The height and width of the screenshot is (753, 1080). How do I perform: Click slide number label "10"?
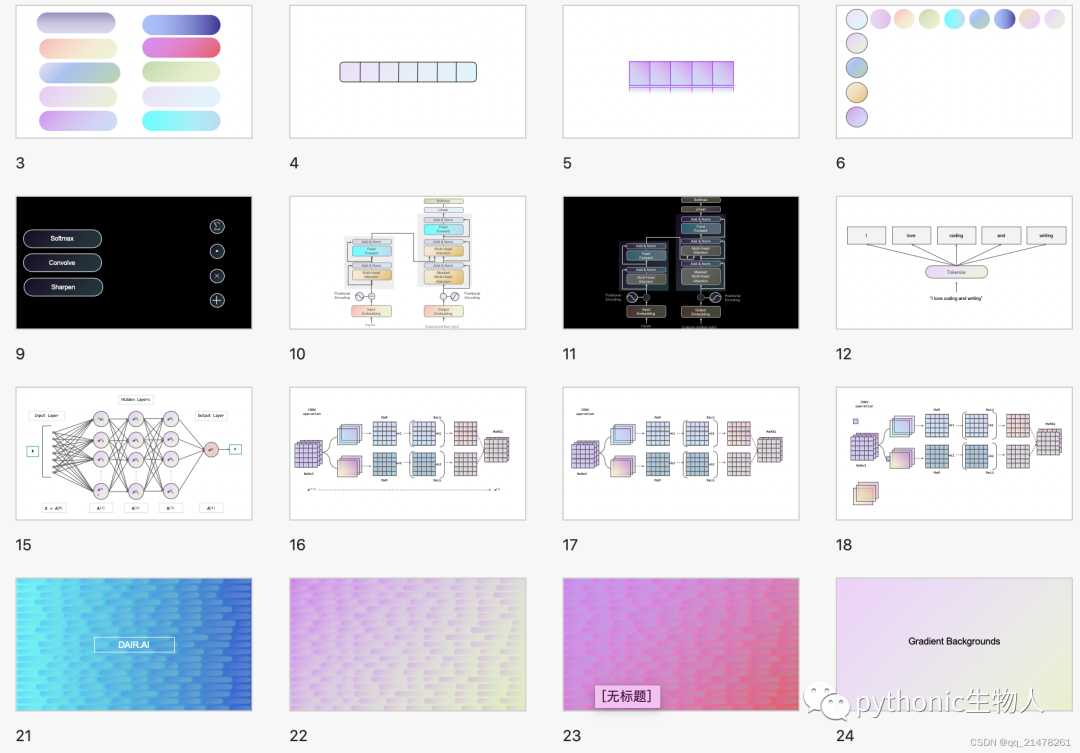pos(298,354)
